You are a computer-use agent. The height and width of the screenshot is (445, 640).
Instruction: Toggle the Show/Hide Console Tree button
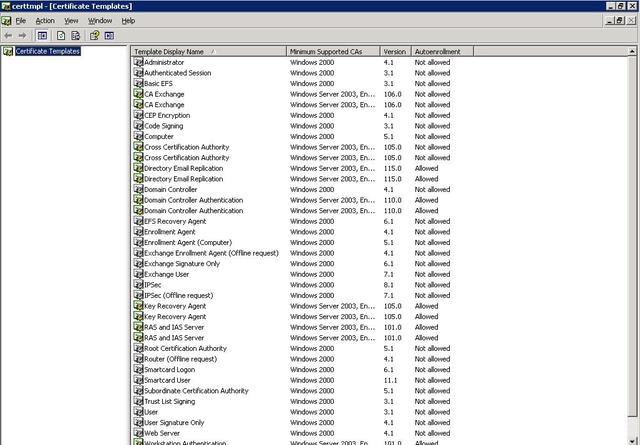click(x=42, y=36)
